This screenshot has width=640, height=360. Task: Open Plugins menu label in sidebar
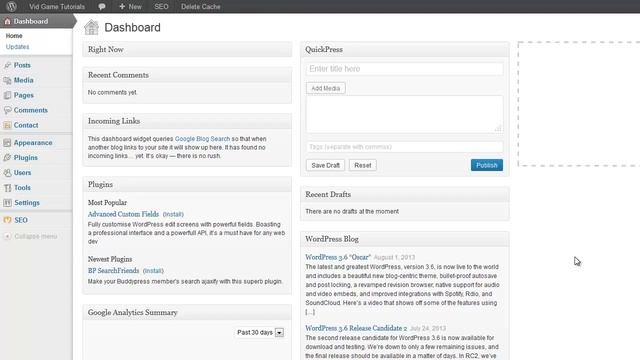pyautogui.click(x=26, y=158)
